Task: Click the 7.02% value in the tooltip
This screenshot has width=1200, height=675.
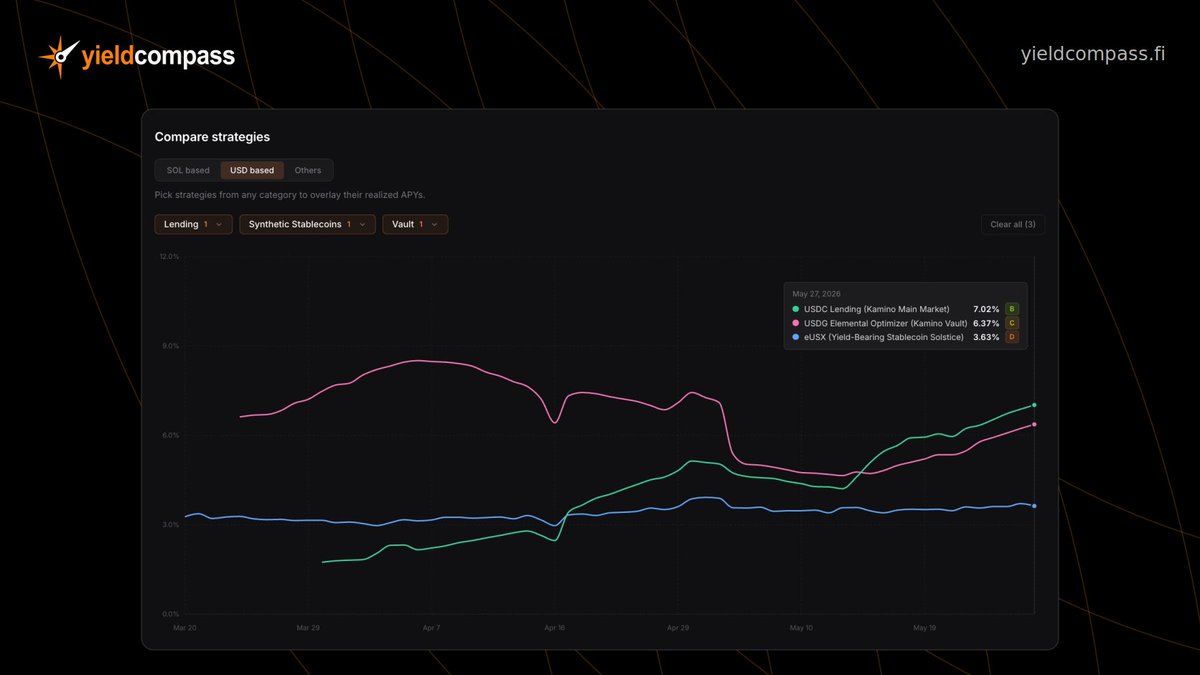Action: pyautogui.click(x=986, y=309)
